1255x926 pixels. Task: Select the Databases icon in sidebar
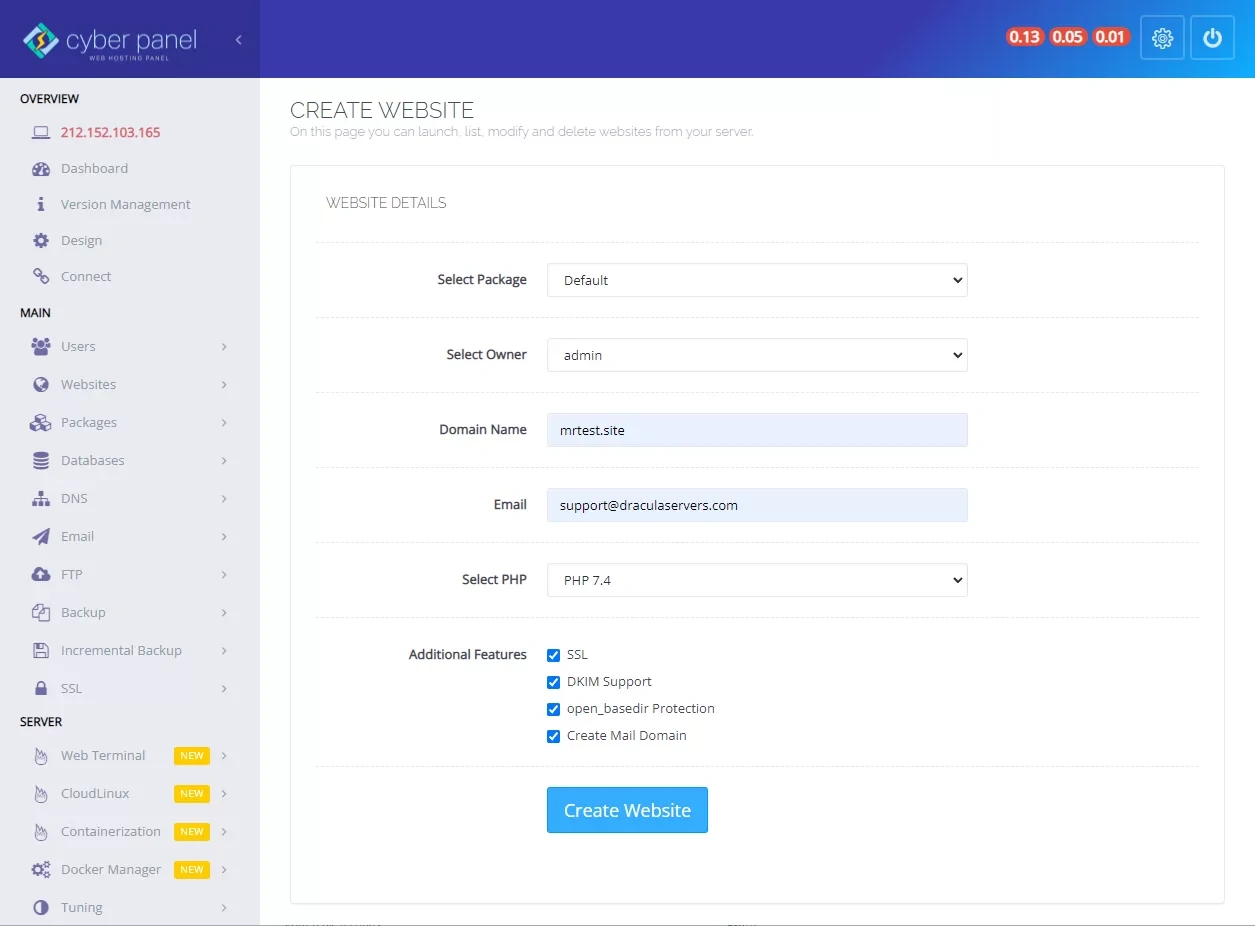(40, 460)
